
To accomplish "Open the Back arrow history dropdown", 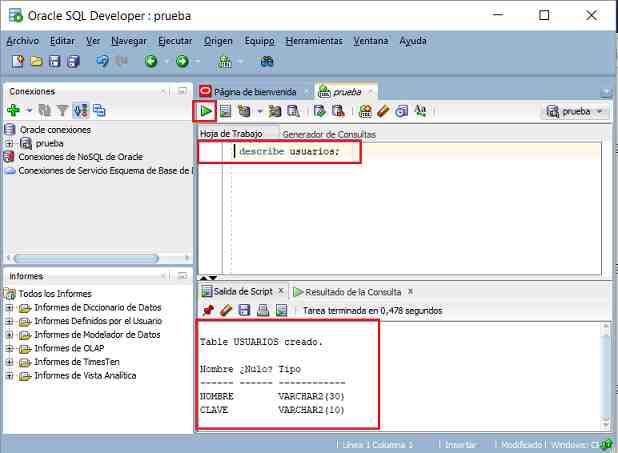I will [x=166, y=62].
